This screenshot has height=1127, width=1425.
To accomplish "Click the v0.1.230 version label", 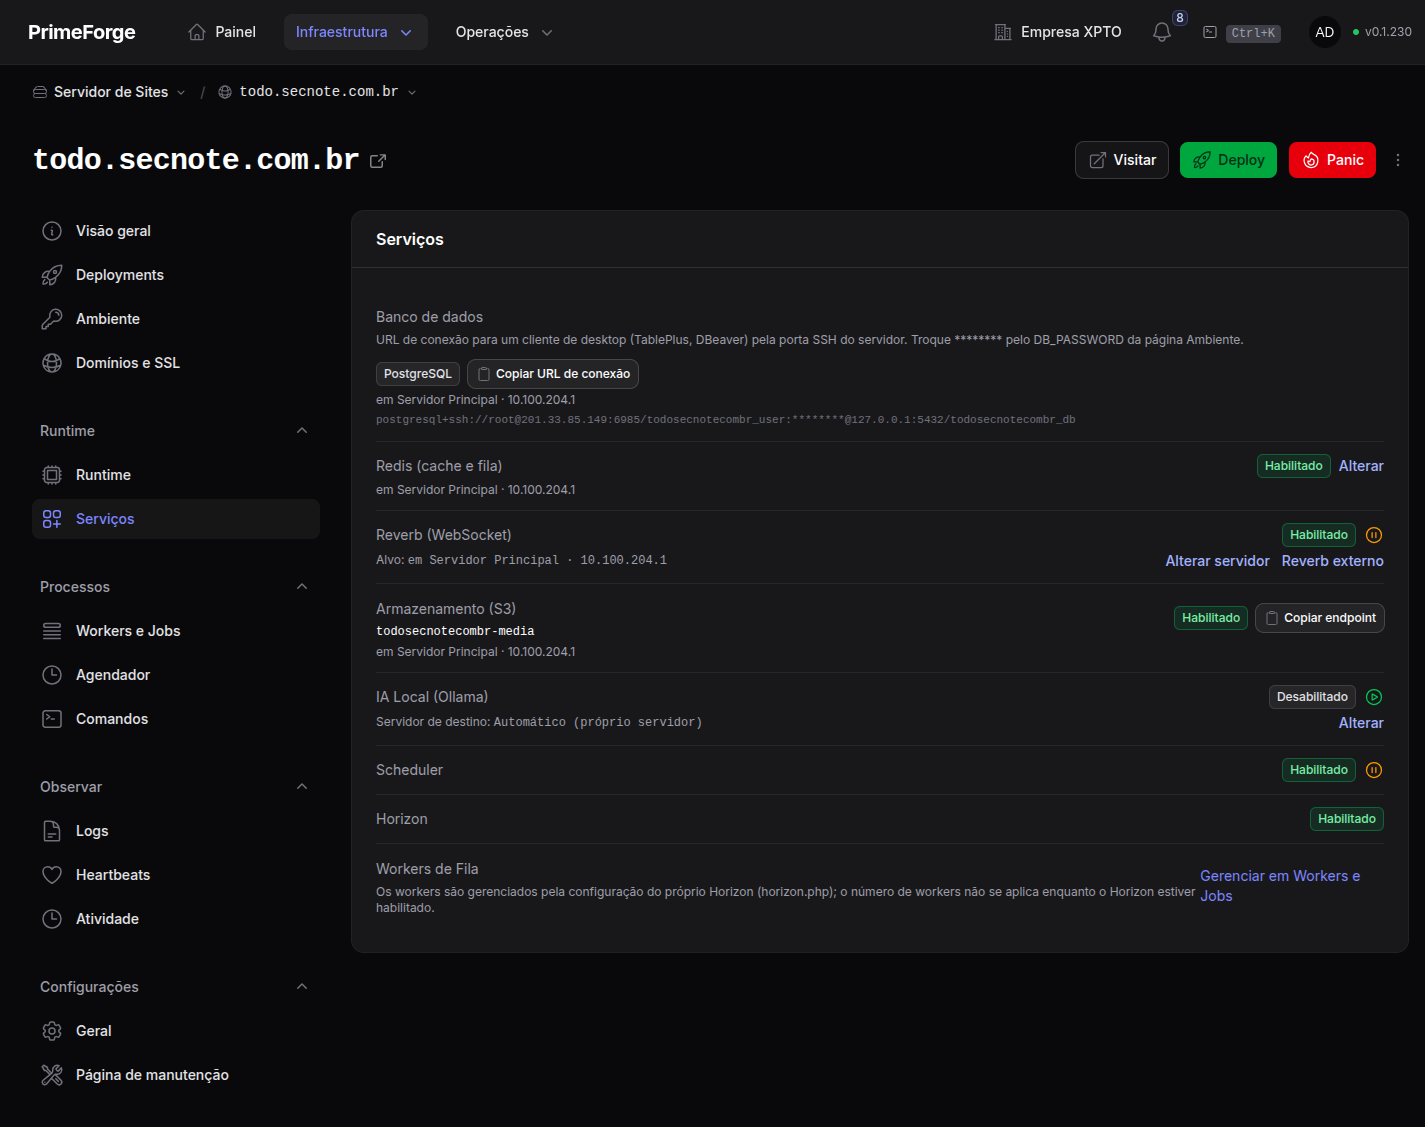I will click(x=1388, y=32).
